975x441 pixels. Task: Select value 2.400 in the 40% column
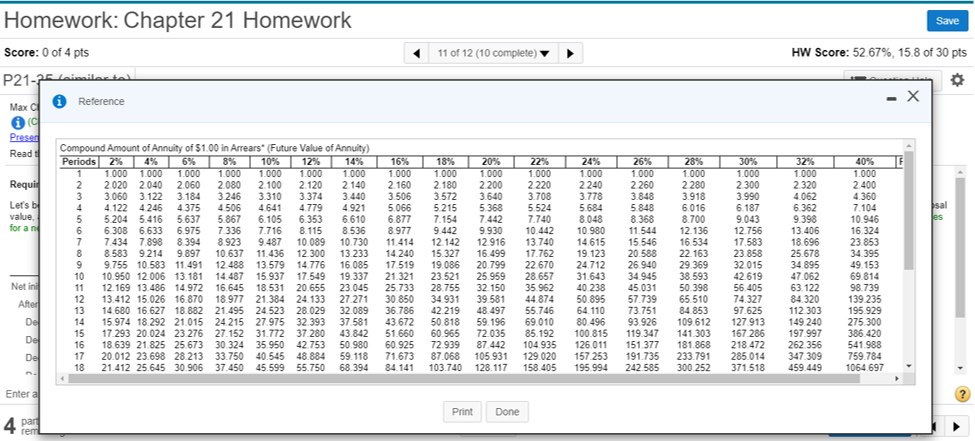tap(865, 185)
